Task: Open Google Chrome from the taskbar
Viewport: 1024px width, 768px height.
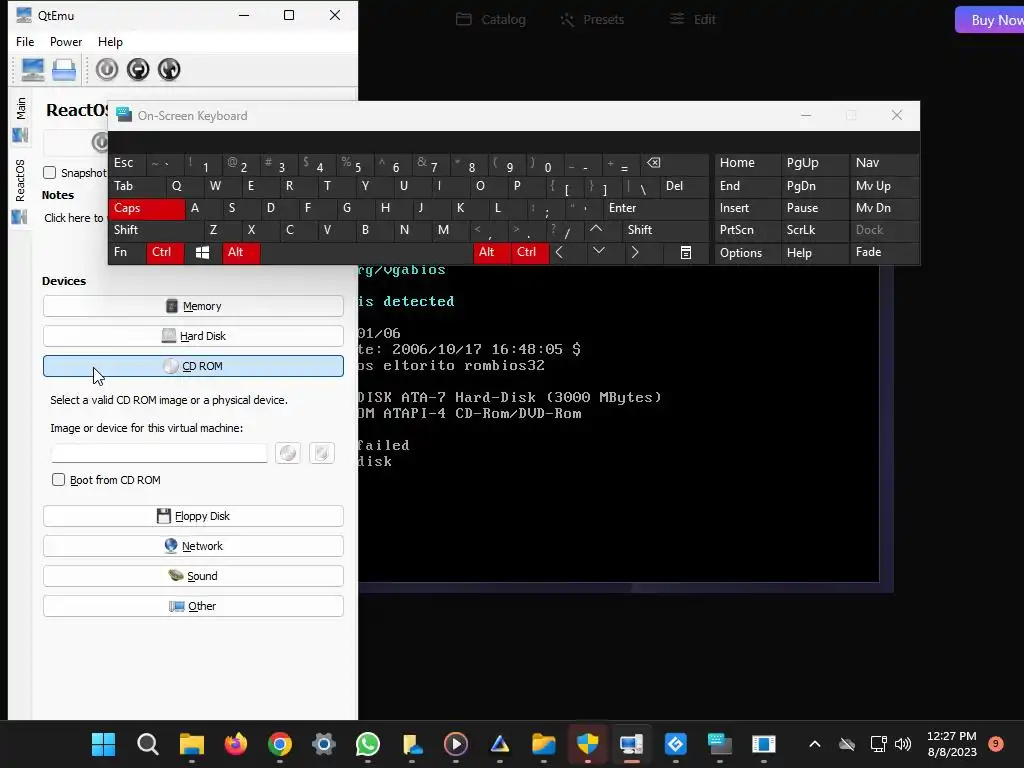Action: coord(280,744)
